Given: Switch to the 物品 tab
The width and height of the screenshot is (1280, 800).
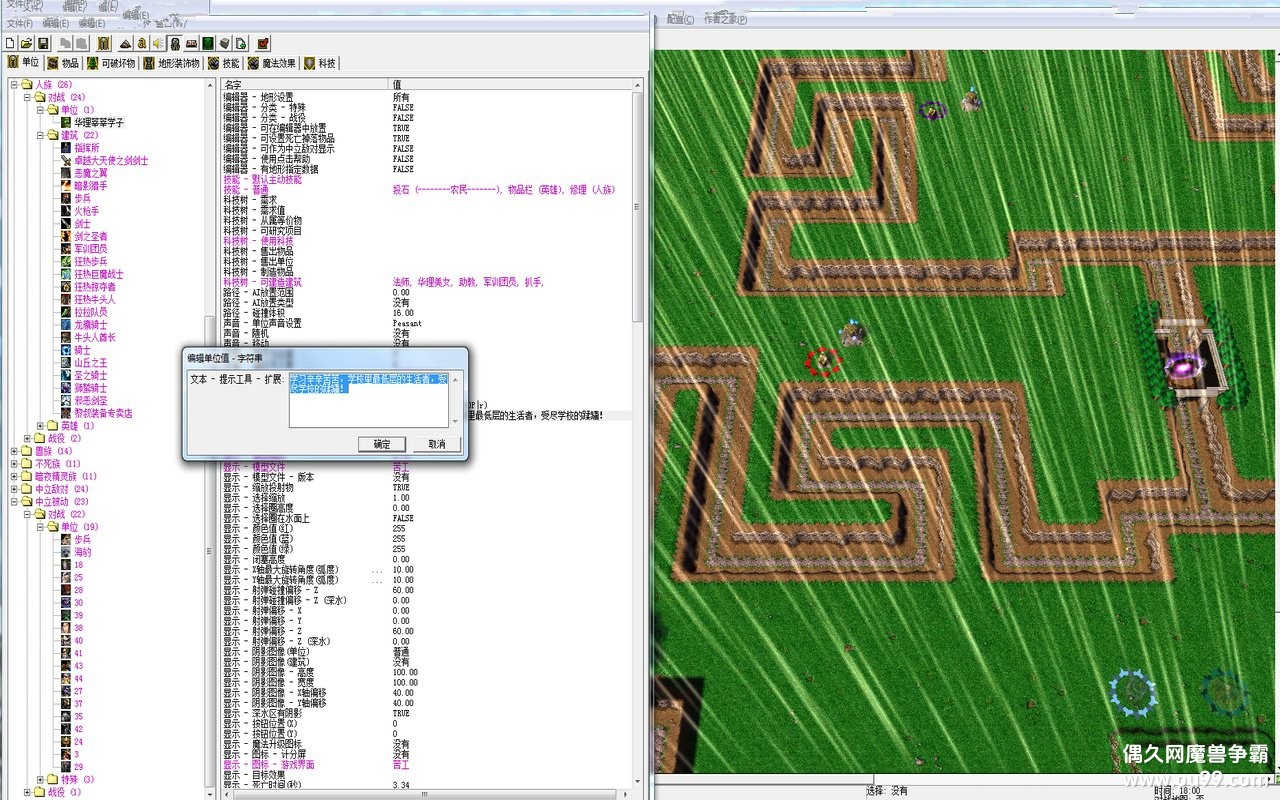Looking at the screenshot, I should click(64, 63).
